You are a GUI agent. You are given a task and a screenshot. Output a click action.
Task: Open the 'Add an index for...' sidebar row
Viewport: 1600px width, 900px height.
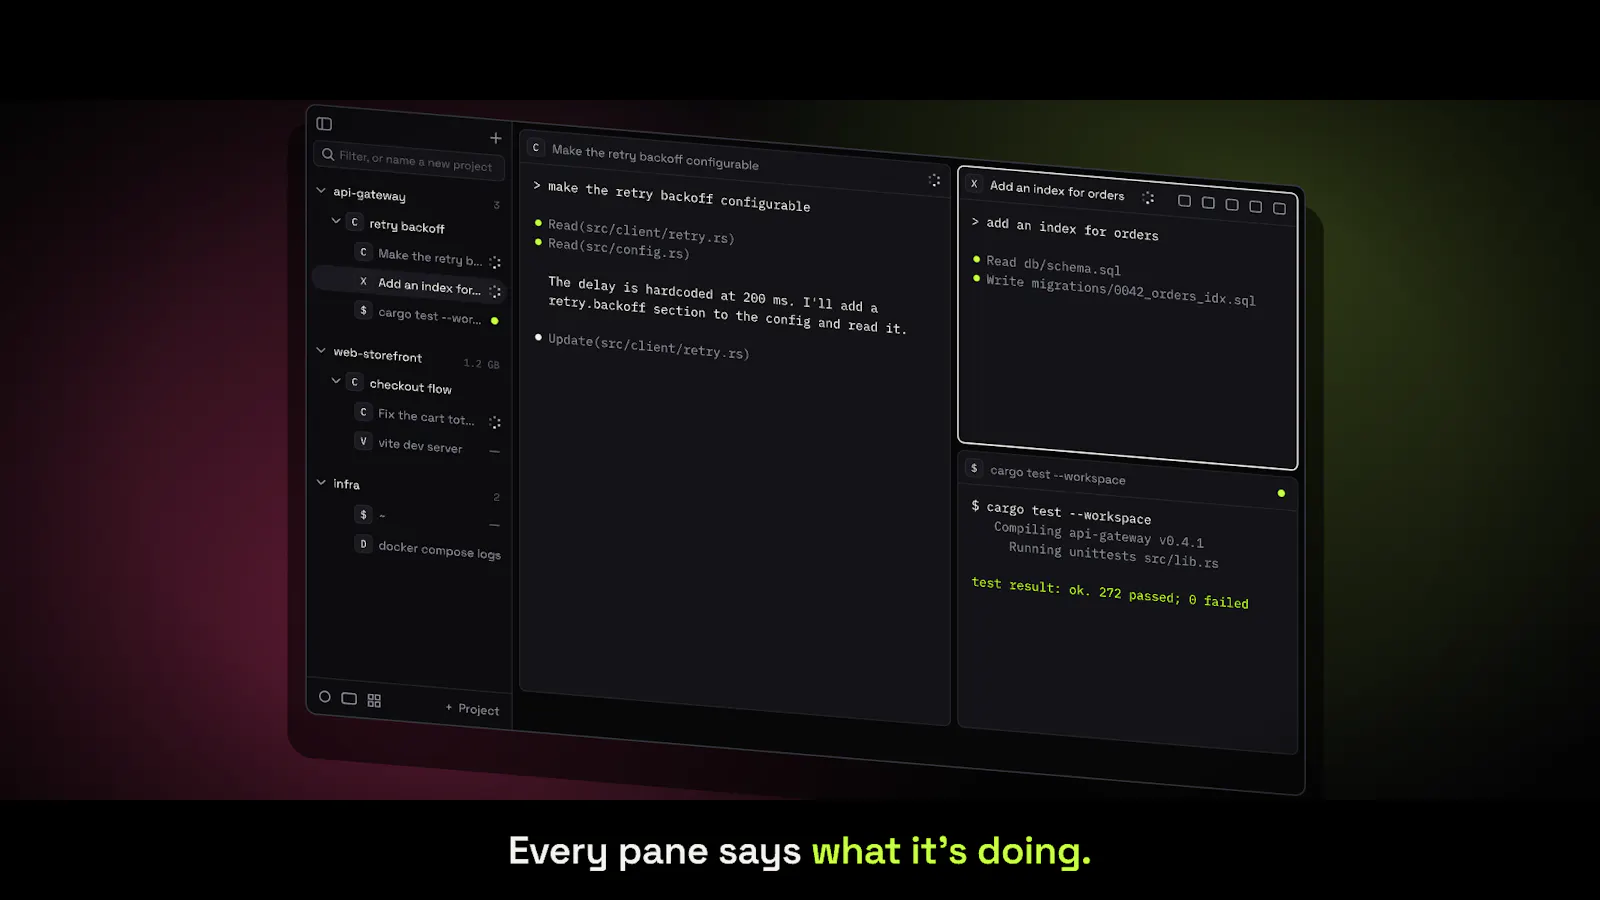tap(410, 286)
